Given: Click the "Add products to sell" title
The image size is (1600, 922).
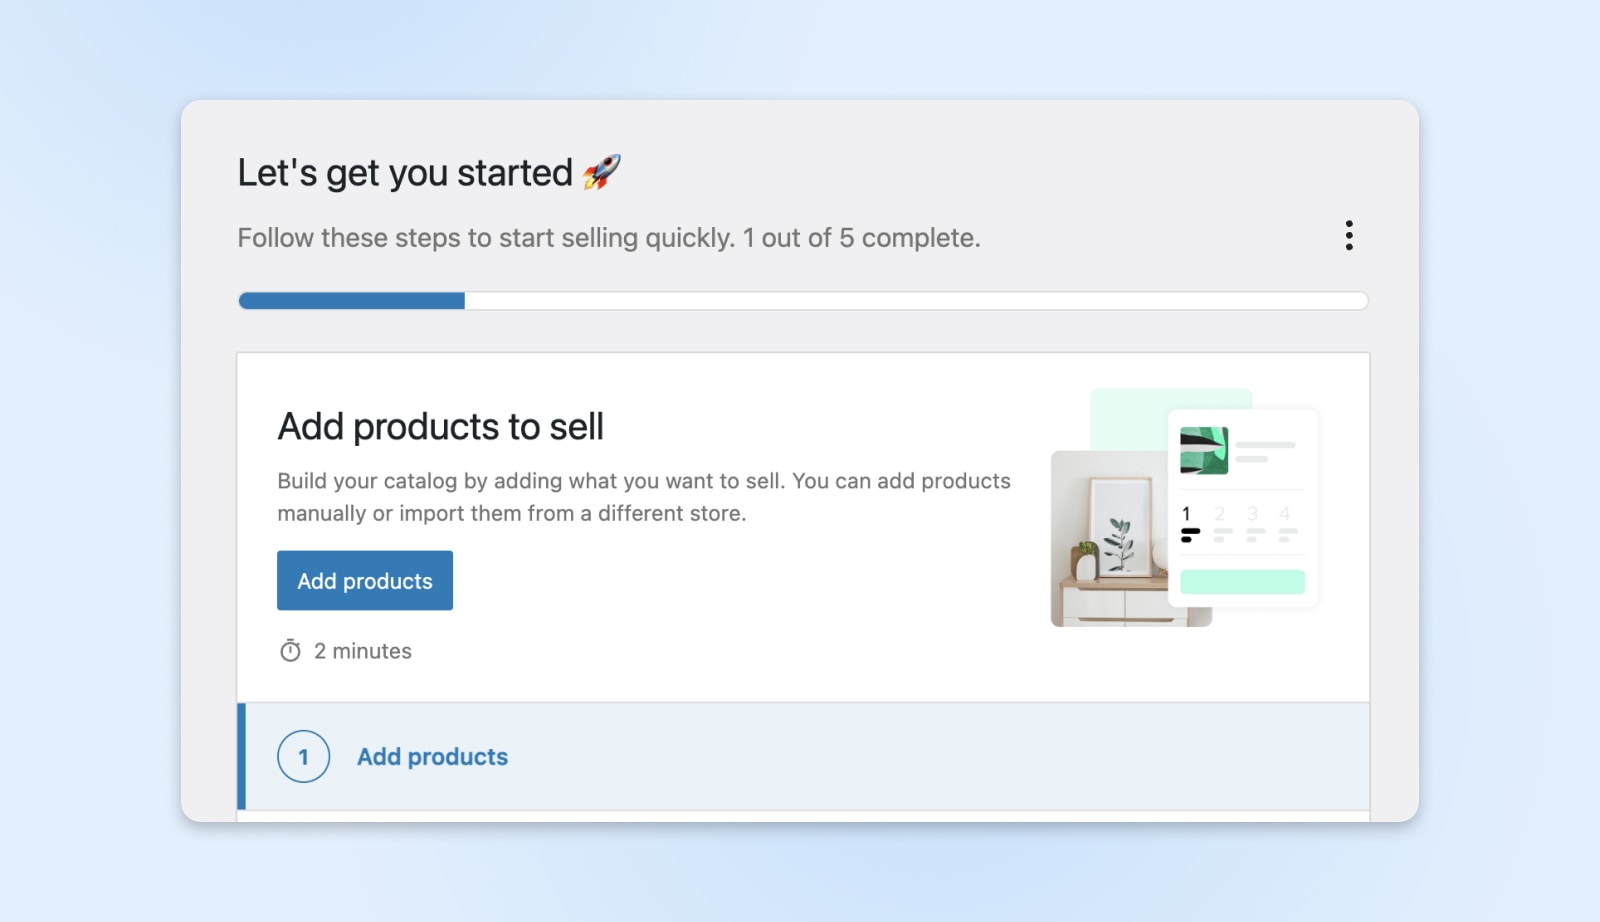Looking at the screenshot, I should pyautogui.click(x=440, y=427).
